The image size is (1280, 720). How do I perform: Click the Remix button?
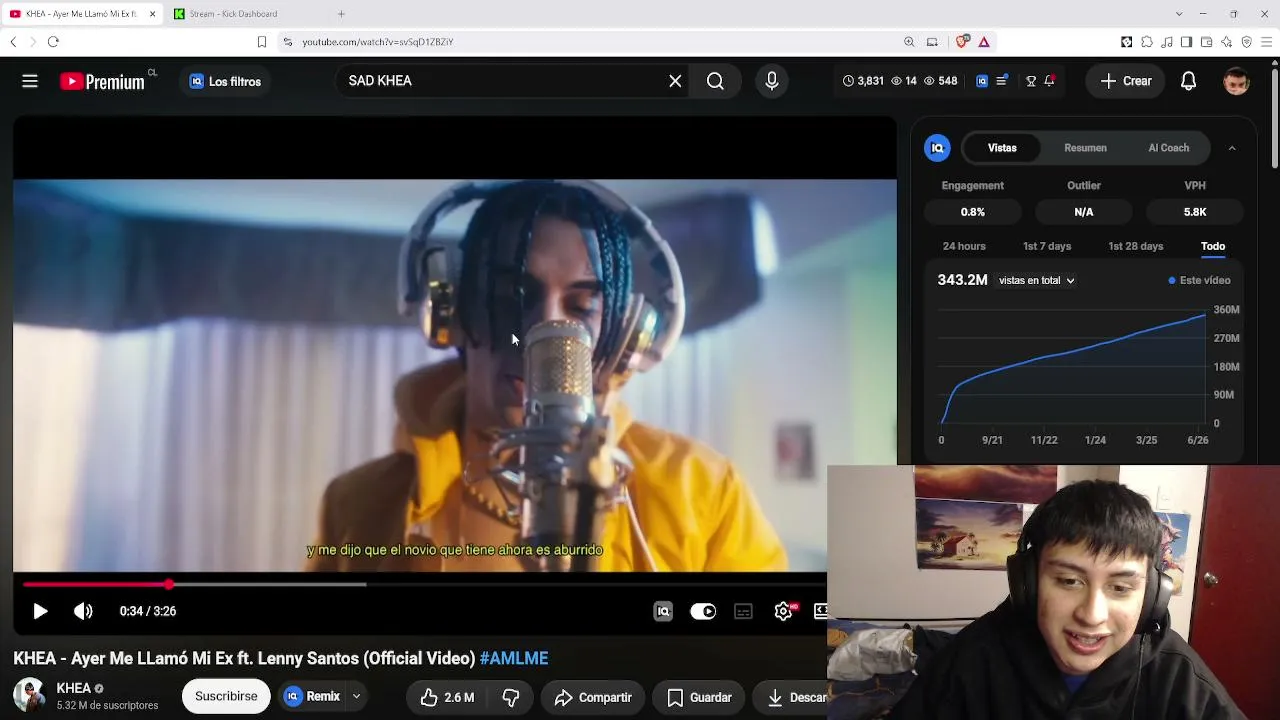tap(312, 697)
